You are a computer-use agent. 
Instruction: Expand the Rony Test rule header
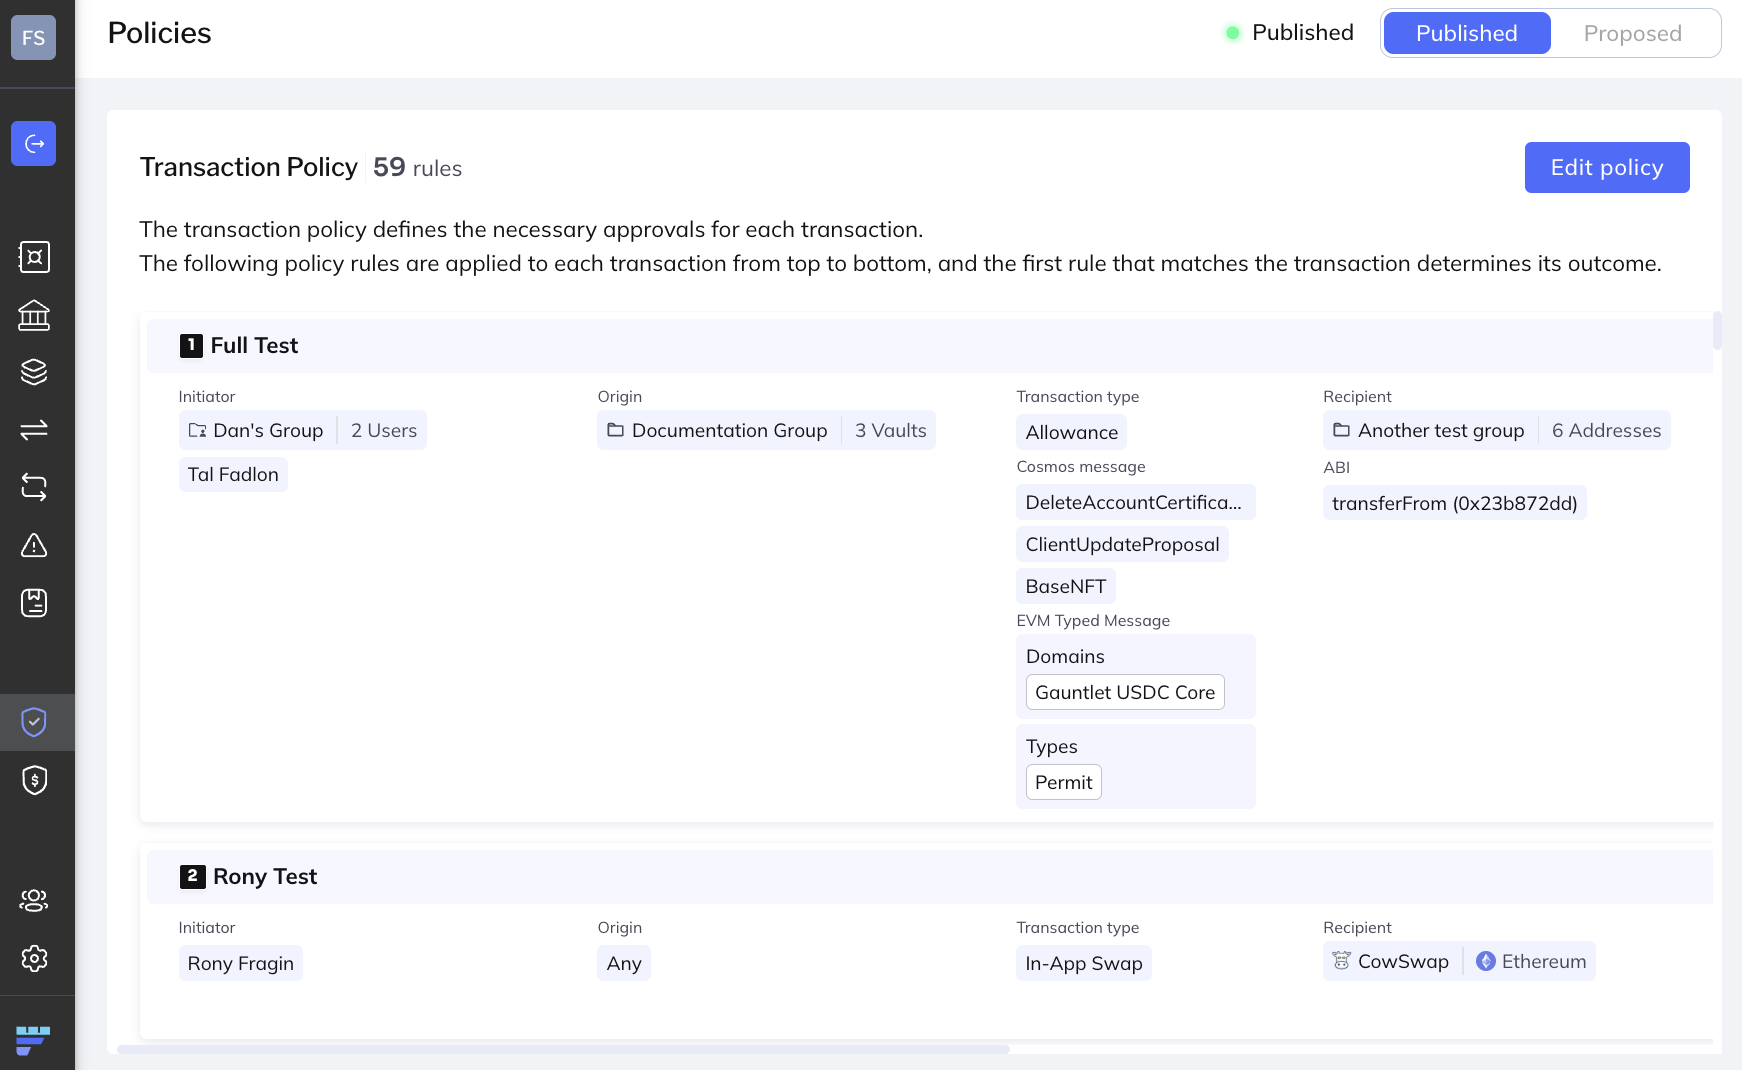pyautogui.click(x=264, y=877)
